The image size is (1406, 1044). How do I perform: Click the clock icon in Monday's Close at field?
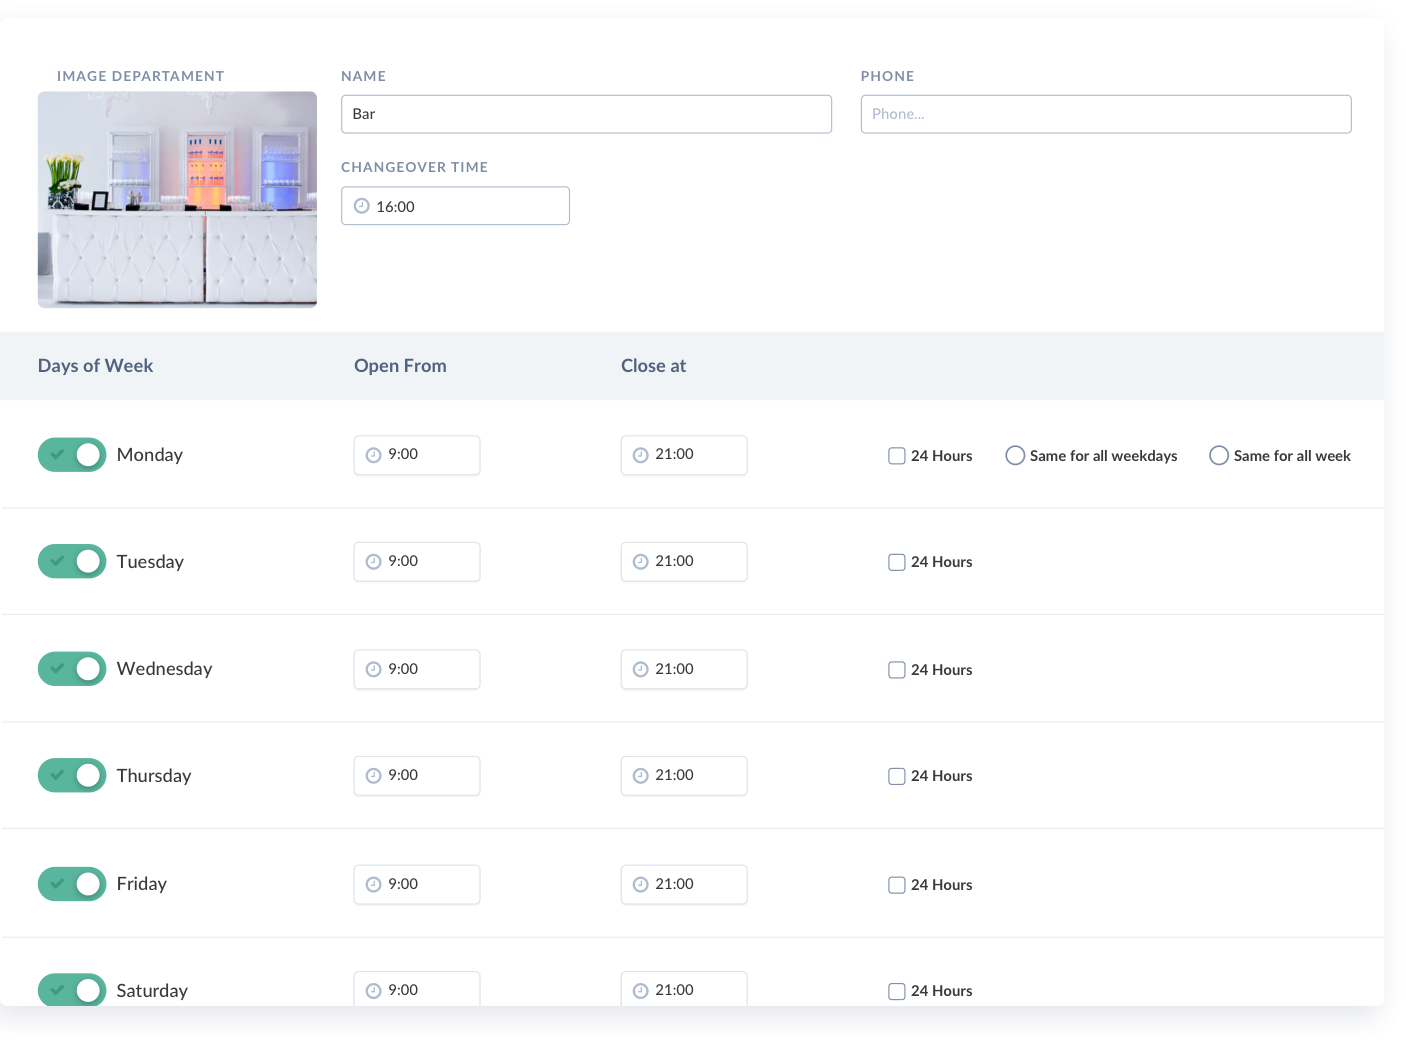(641, 455)
